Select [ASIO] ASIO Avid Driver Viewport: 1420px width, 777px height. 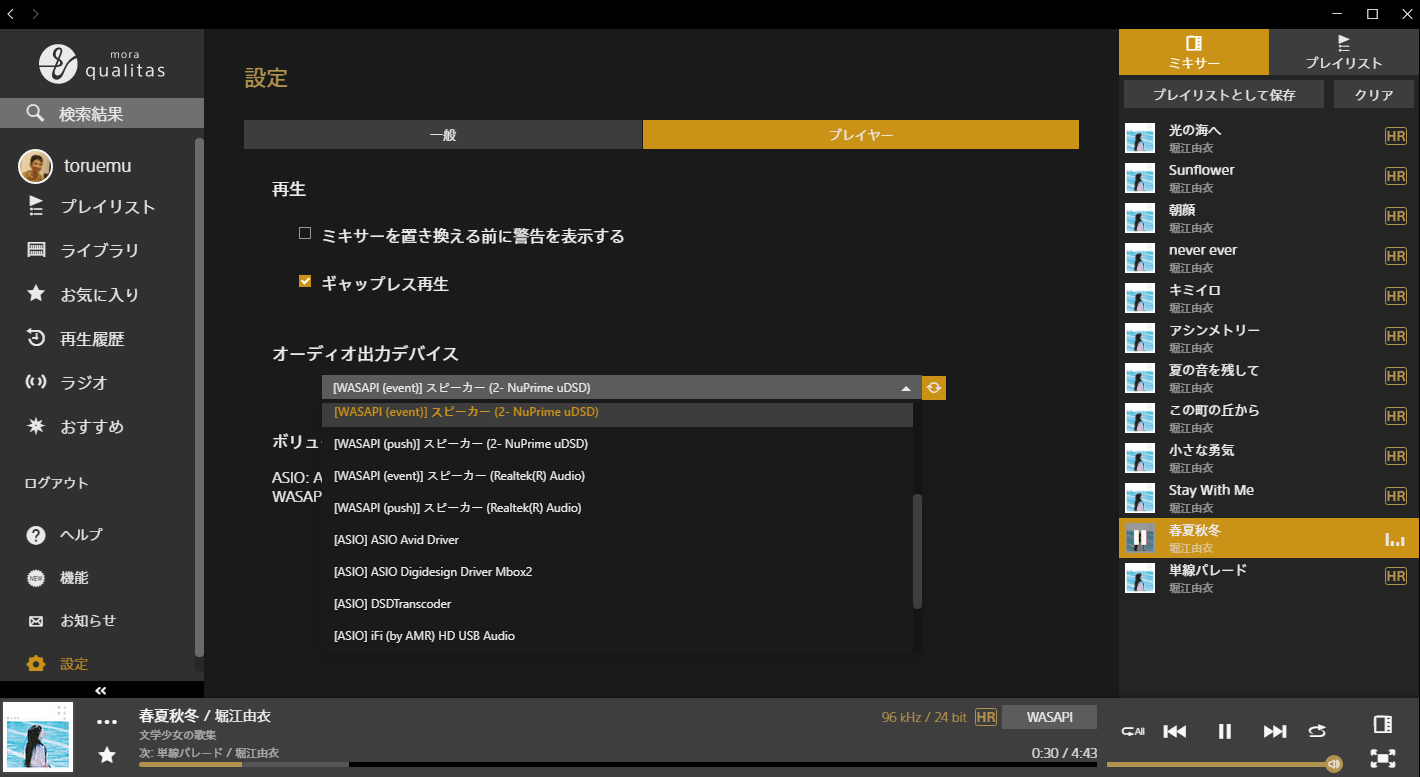click(x=617, y=540)
